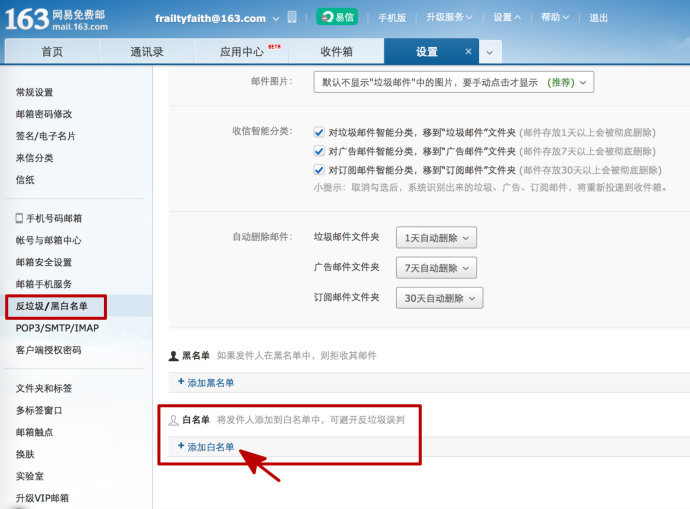The height and width of the screenshot is (509, 690).
Task: Click the 白名单 person icon
Action: [173, 421]
